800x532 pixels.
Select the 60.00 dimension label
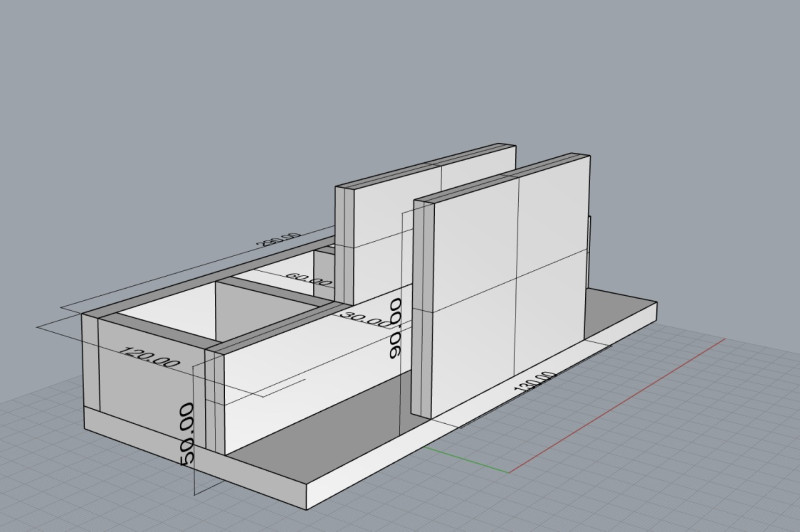pos(309,280)
